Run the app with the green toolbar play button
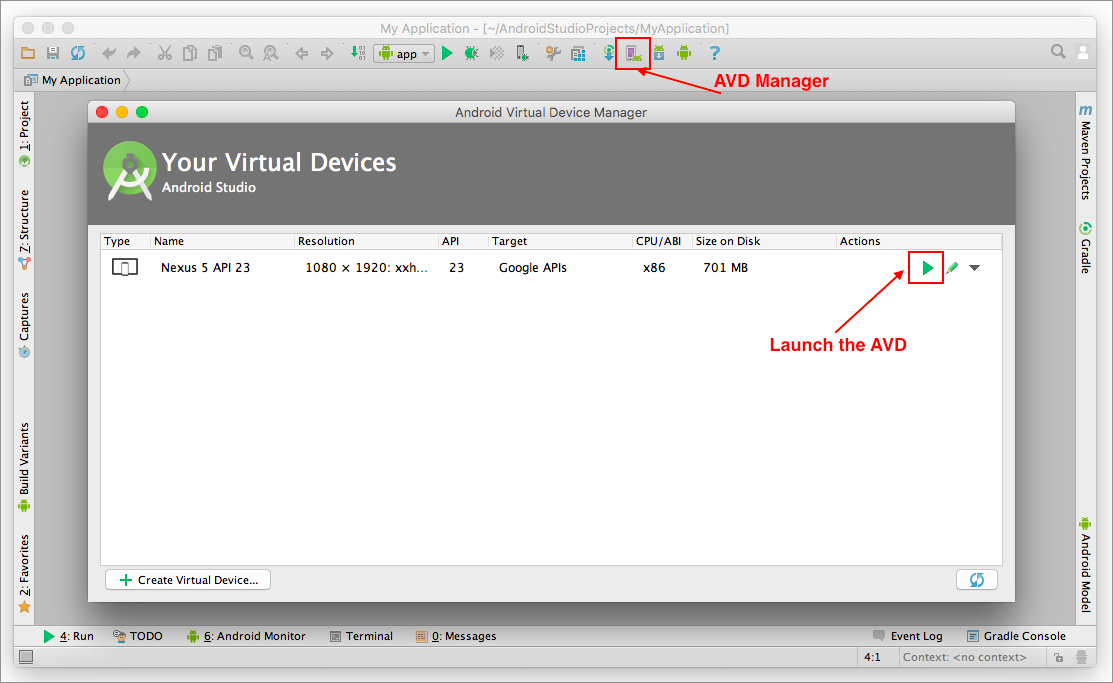The height and width of the screenshot is (683, 1113). (447, 53)
